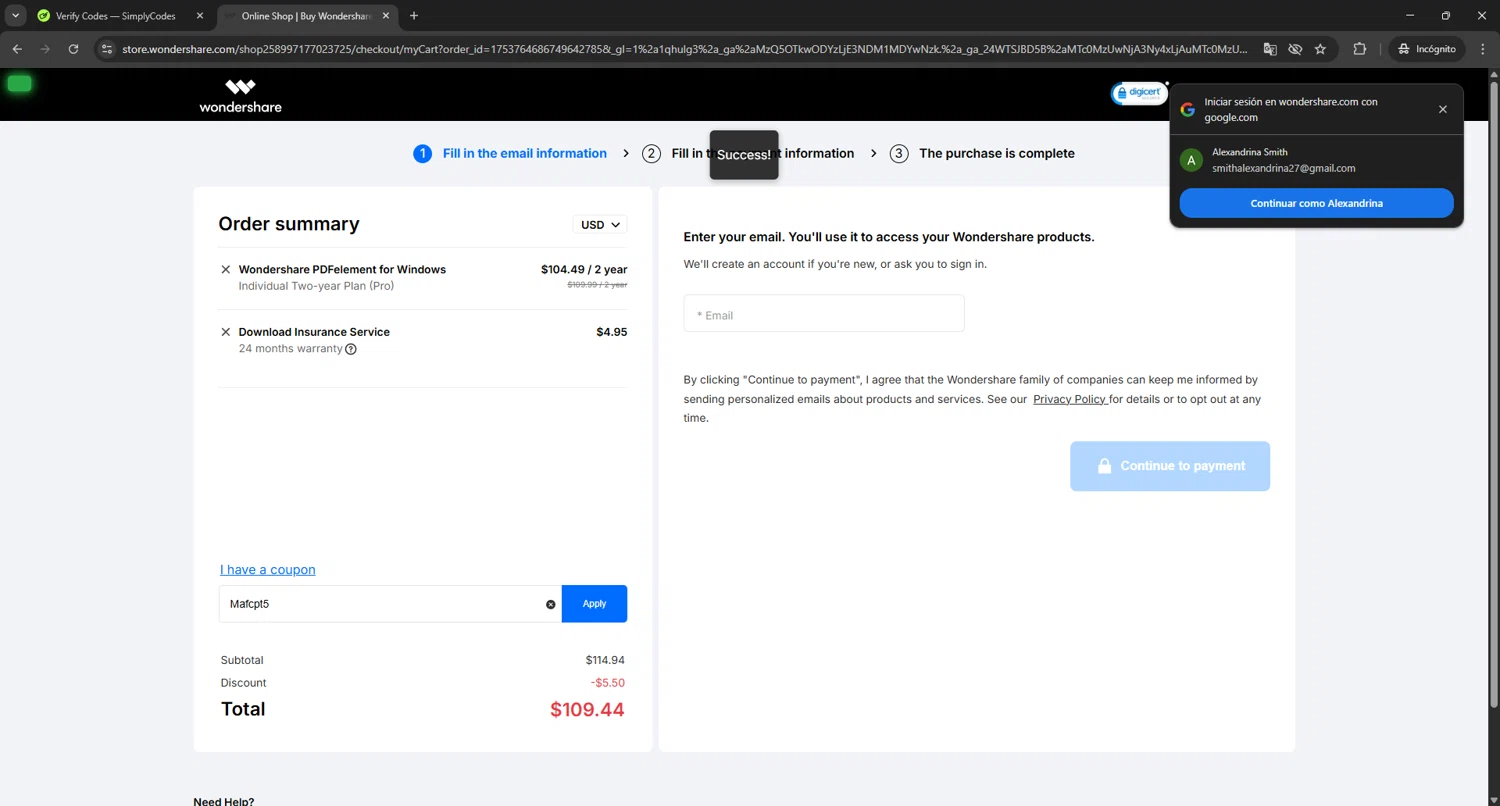Reload the current page
This screenshot has height=806, width=1500.
[73, 49]
